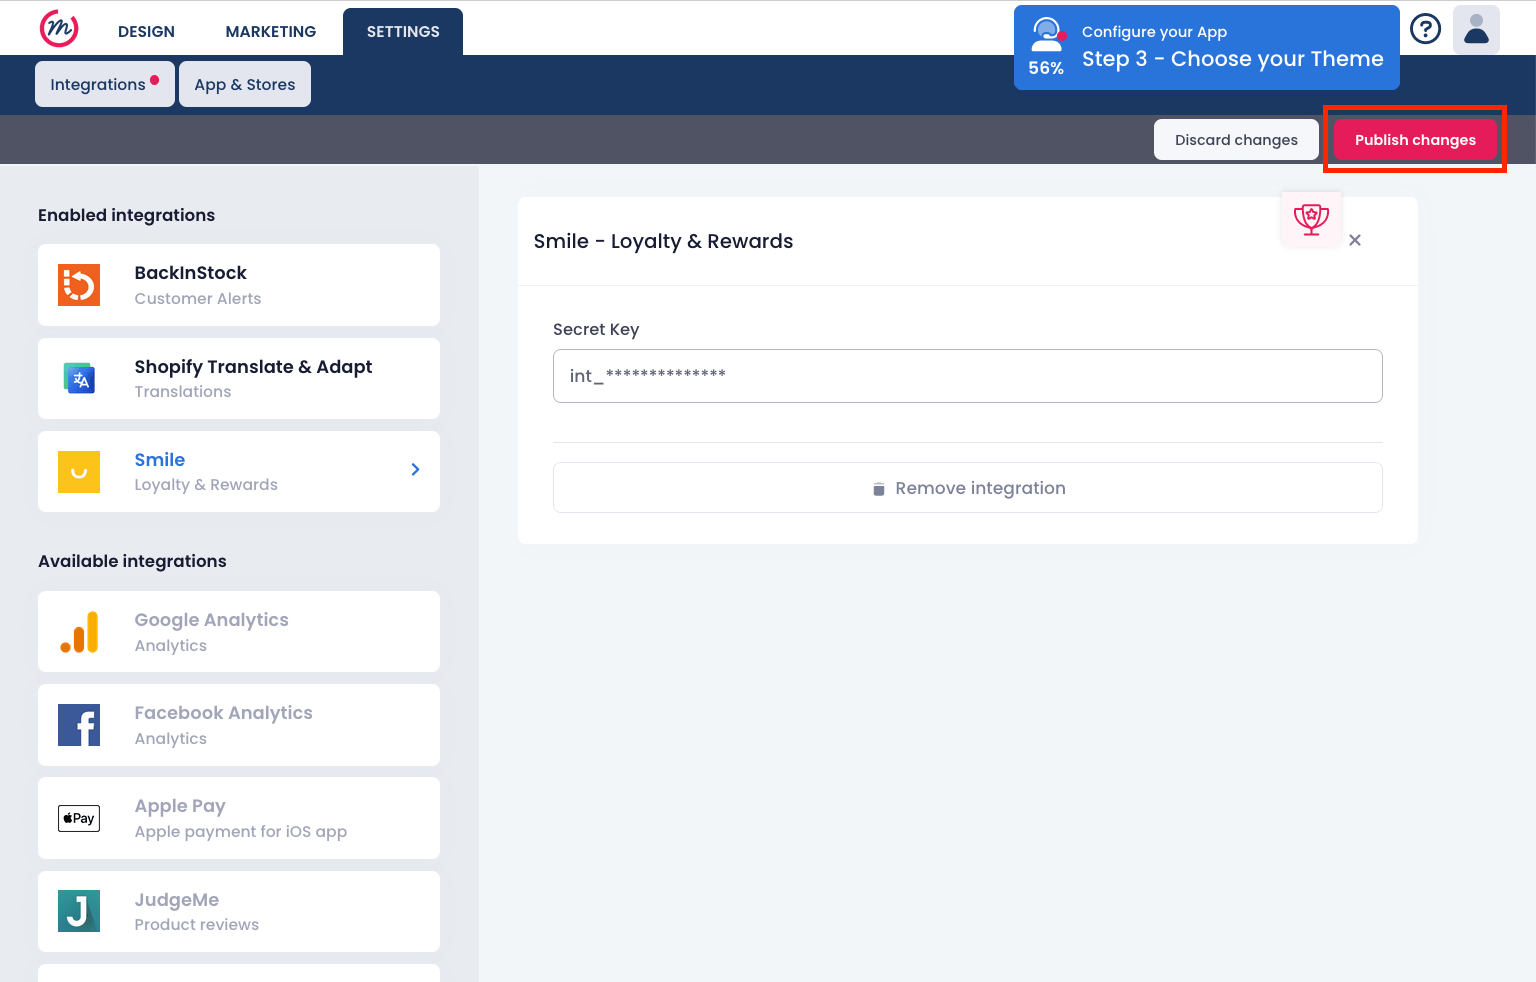Click the onboarding assistant avatar icon
Image resolution: width=1536 pixels, height=982 pixels.
point(1047,34)
